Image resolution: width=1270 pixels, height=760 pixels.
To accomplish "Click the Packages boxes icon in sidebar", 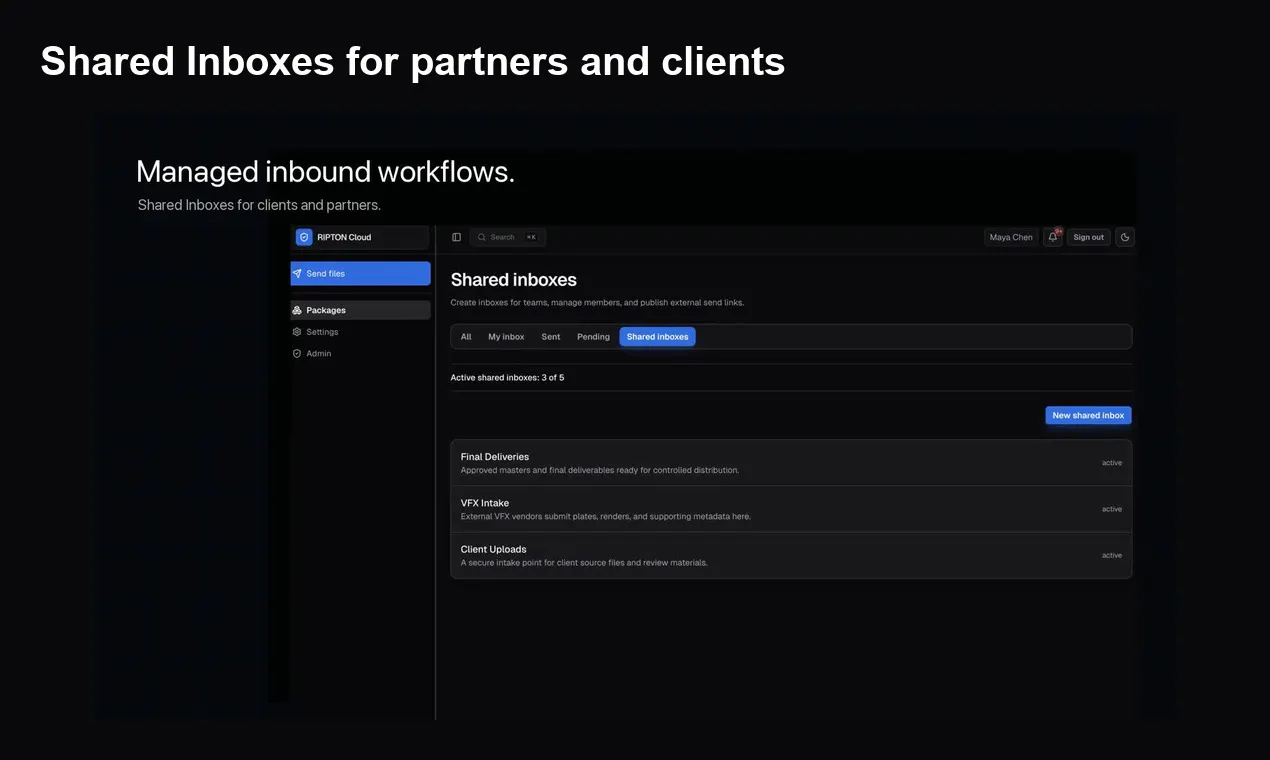I will 297,310.
